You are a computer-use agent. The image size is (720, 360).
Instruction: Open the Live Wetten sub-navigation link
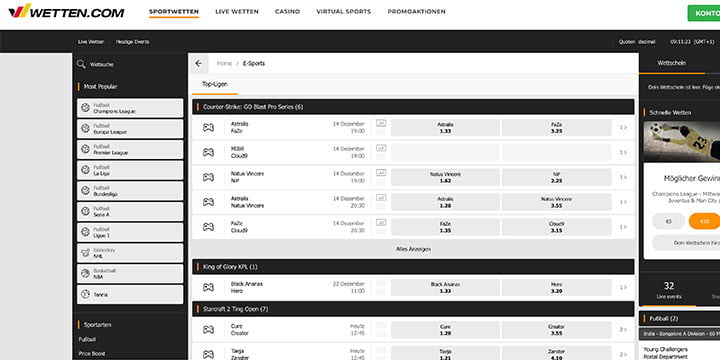[91, 42]
